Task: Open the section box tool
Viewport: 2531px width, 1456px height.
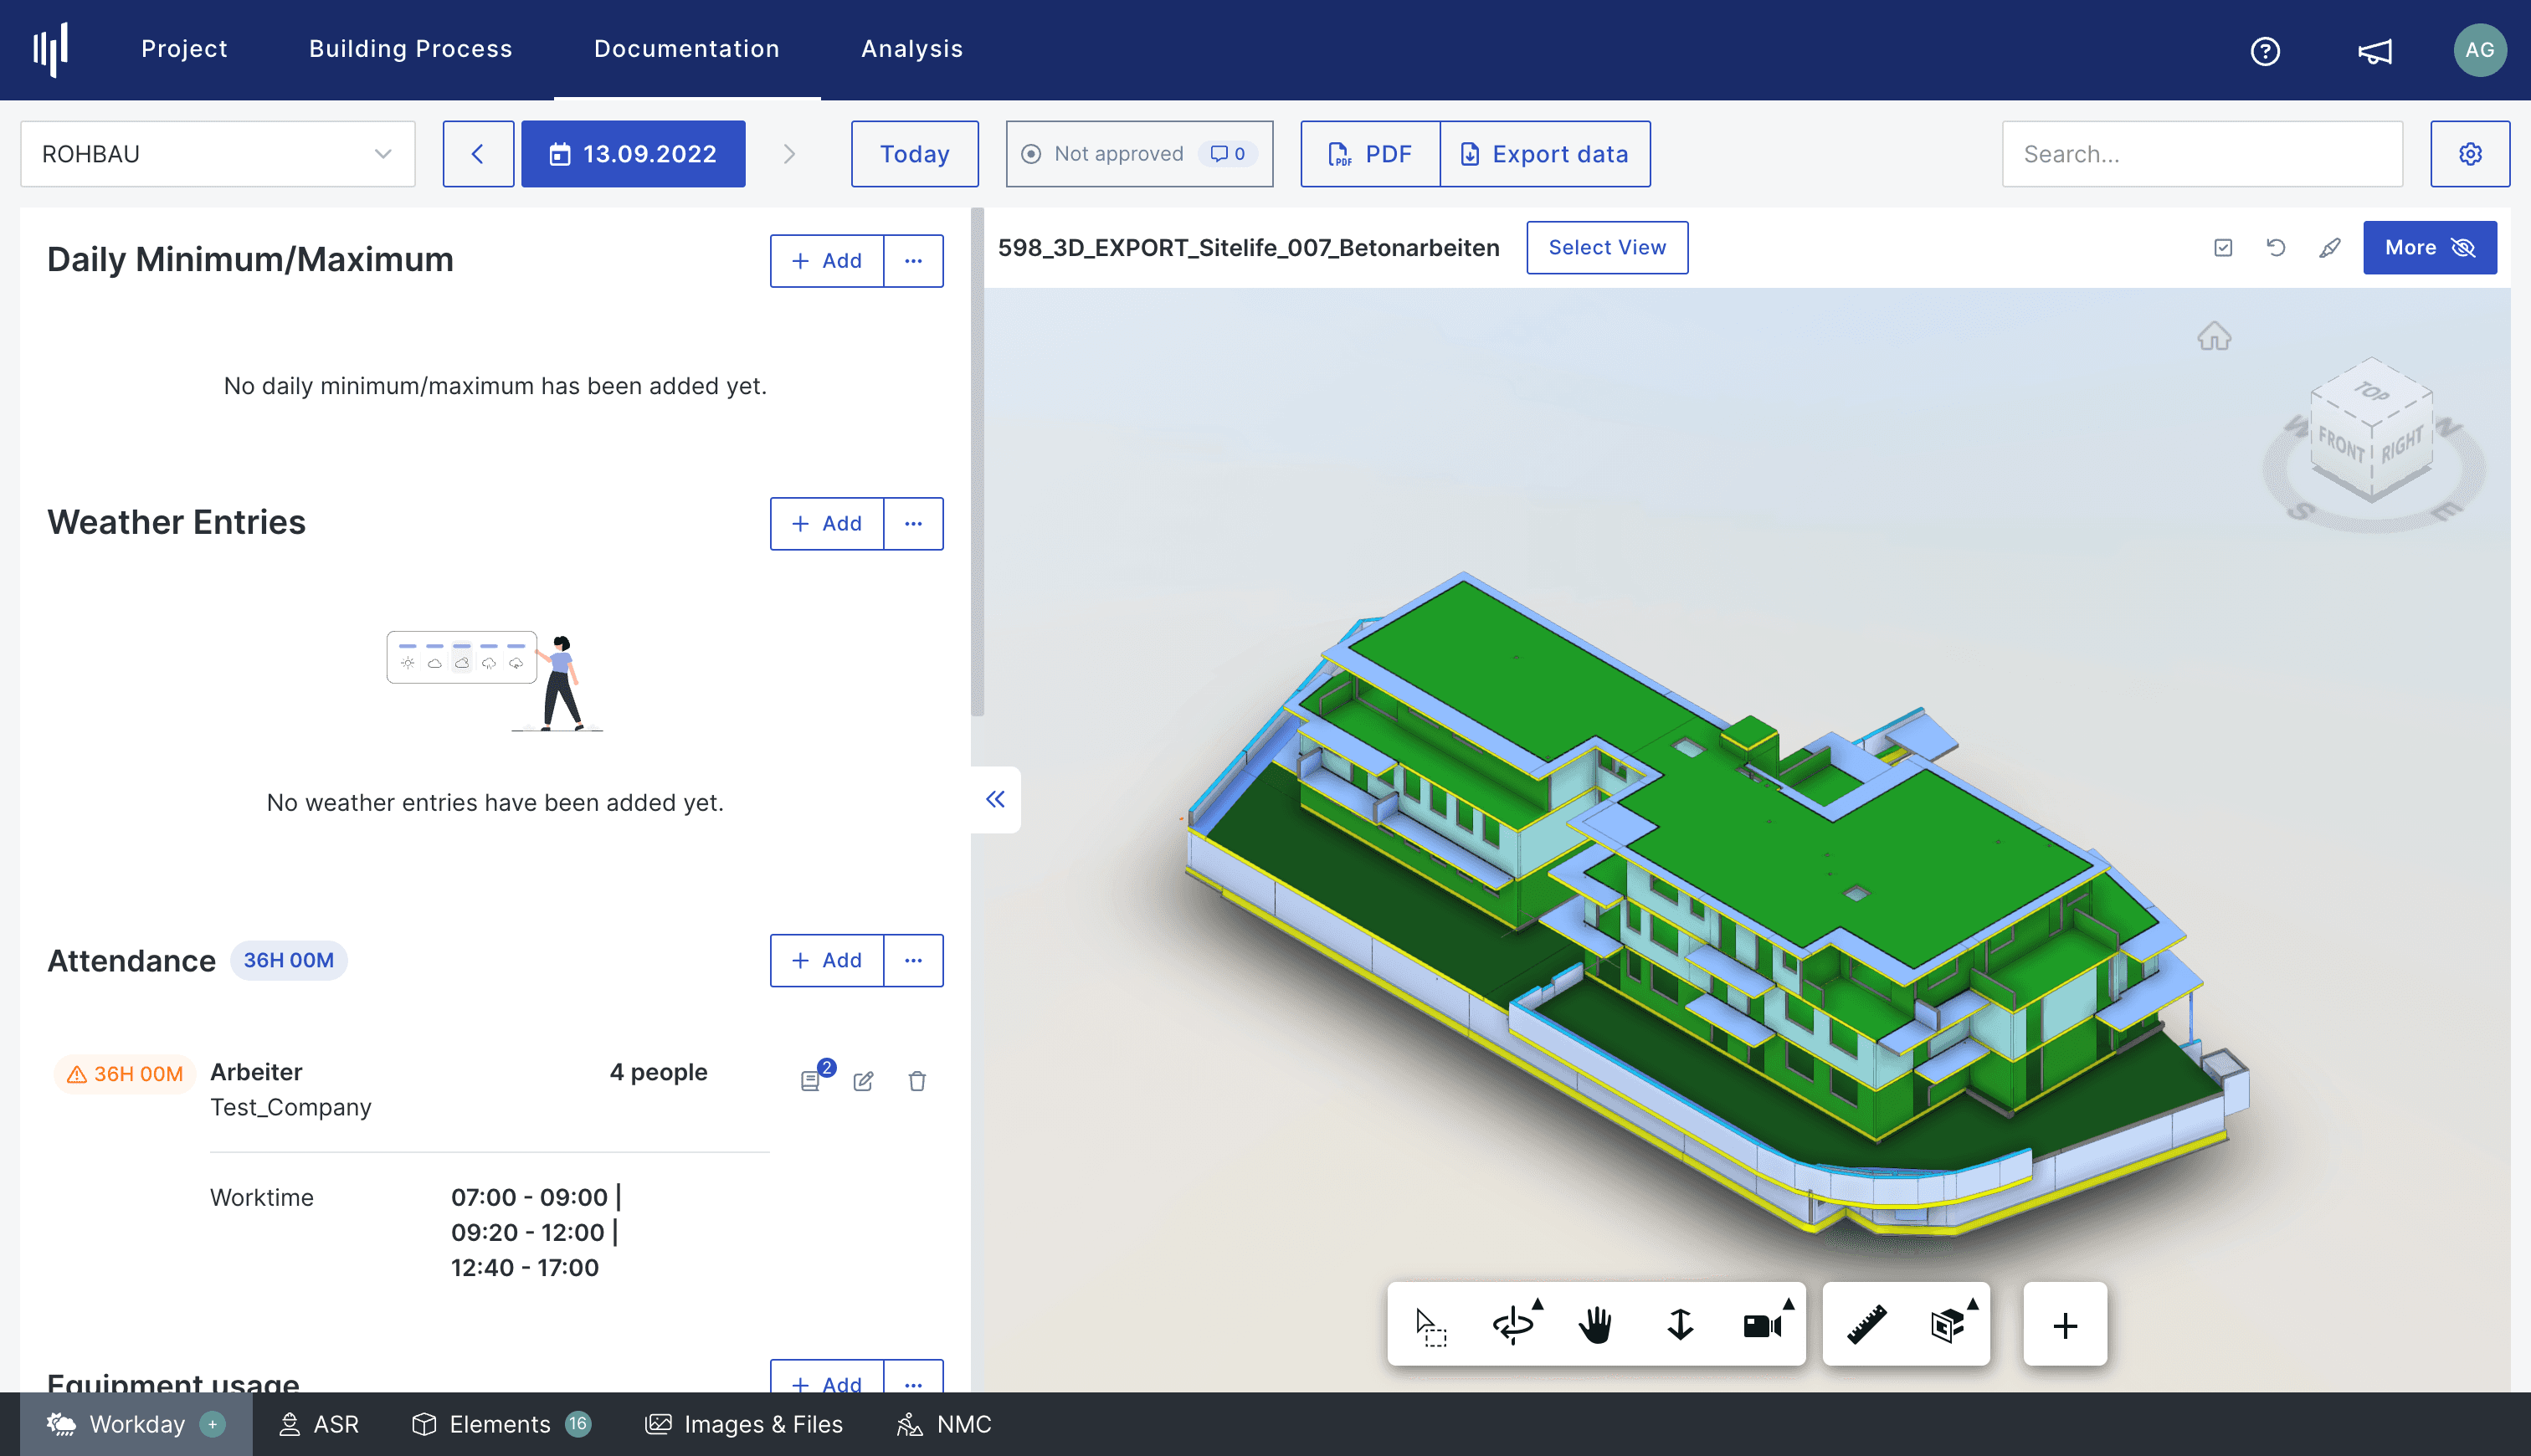Action: pos(1947,1325)
